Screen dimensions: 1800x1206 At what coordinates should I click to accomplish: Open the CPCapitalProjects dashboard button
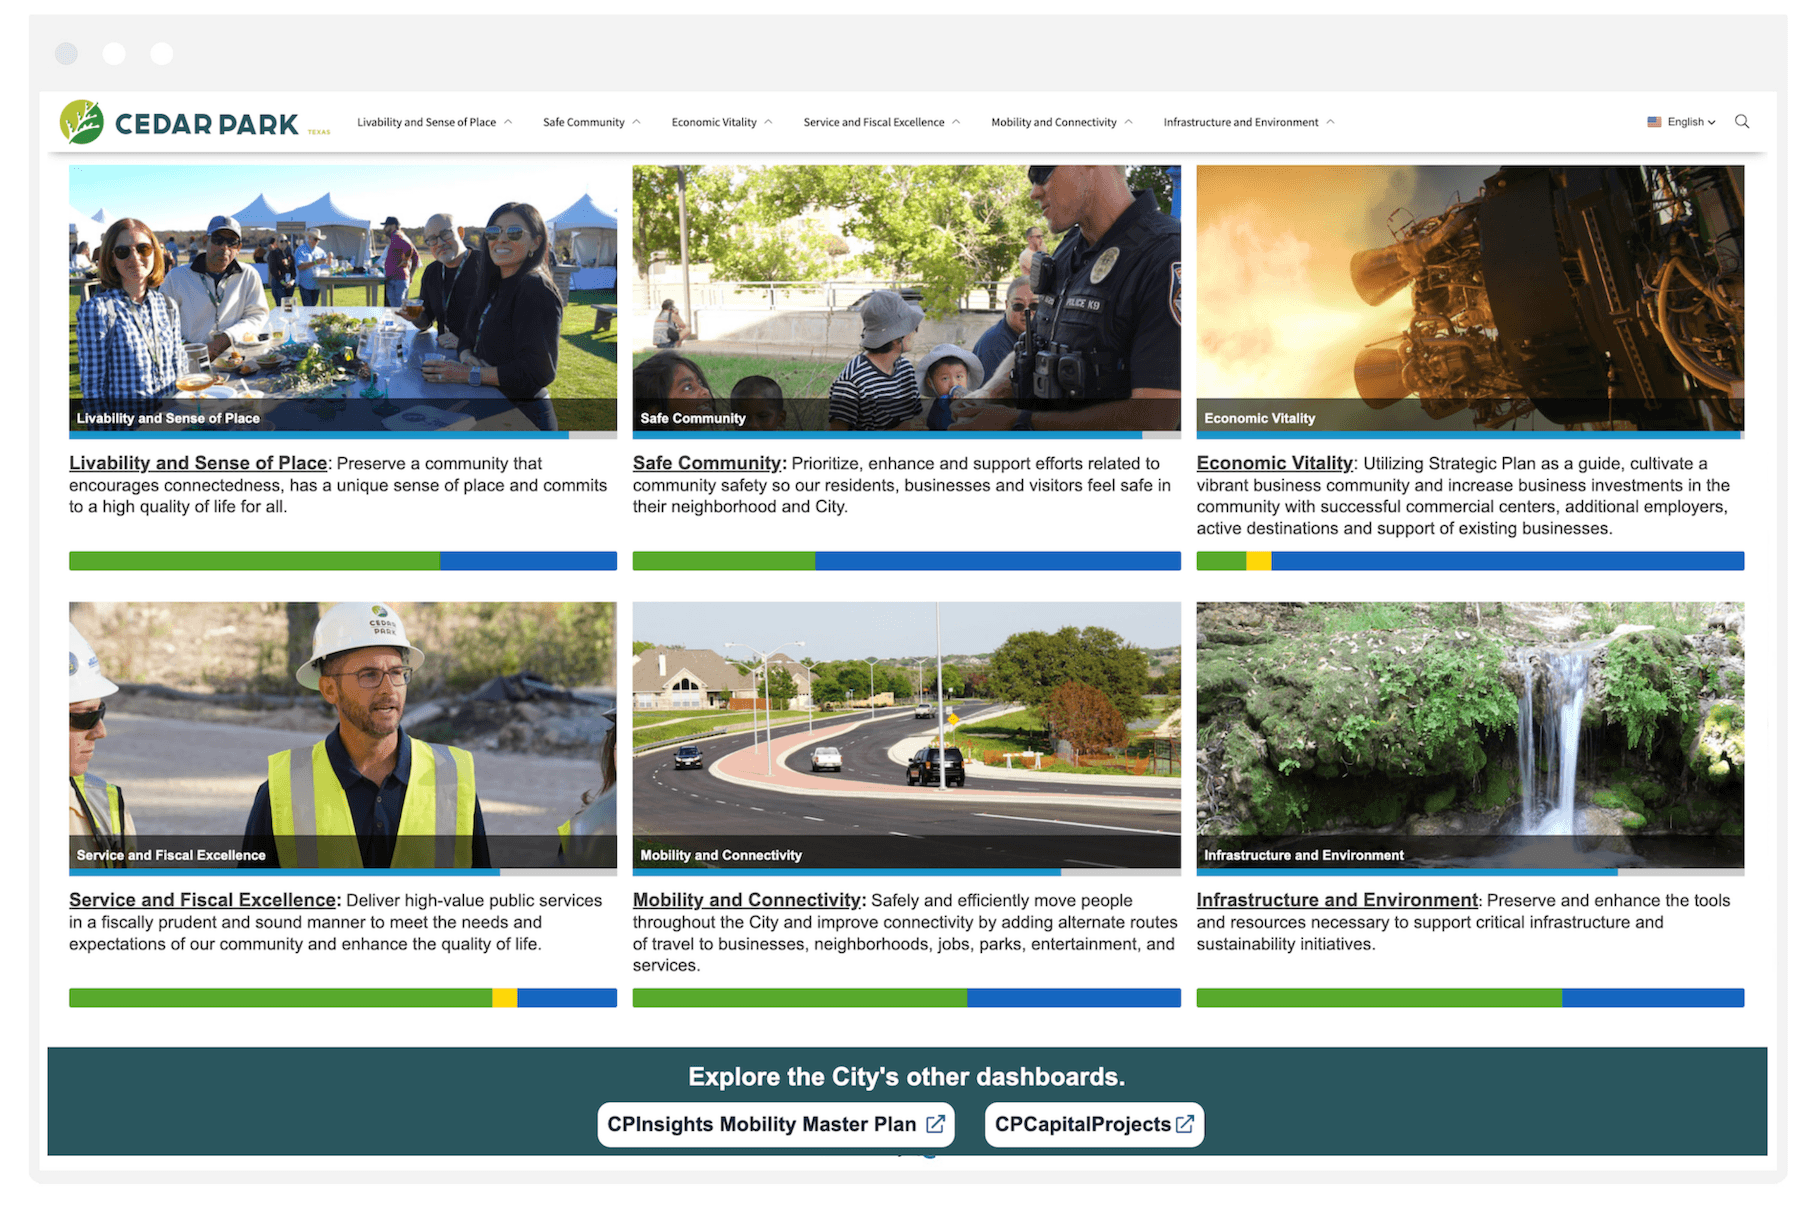1094,1124
